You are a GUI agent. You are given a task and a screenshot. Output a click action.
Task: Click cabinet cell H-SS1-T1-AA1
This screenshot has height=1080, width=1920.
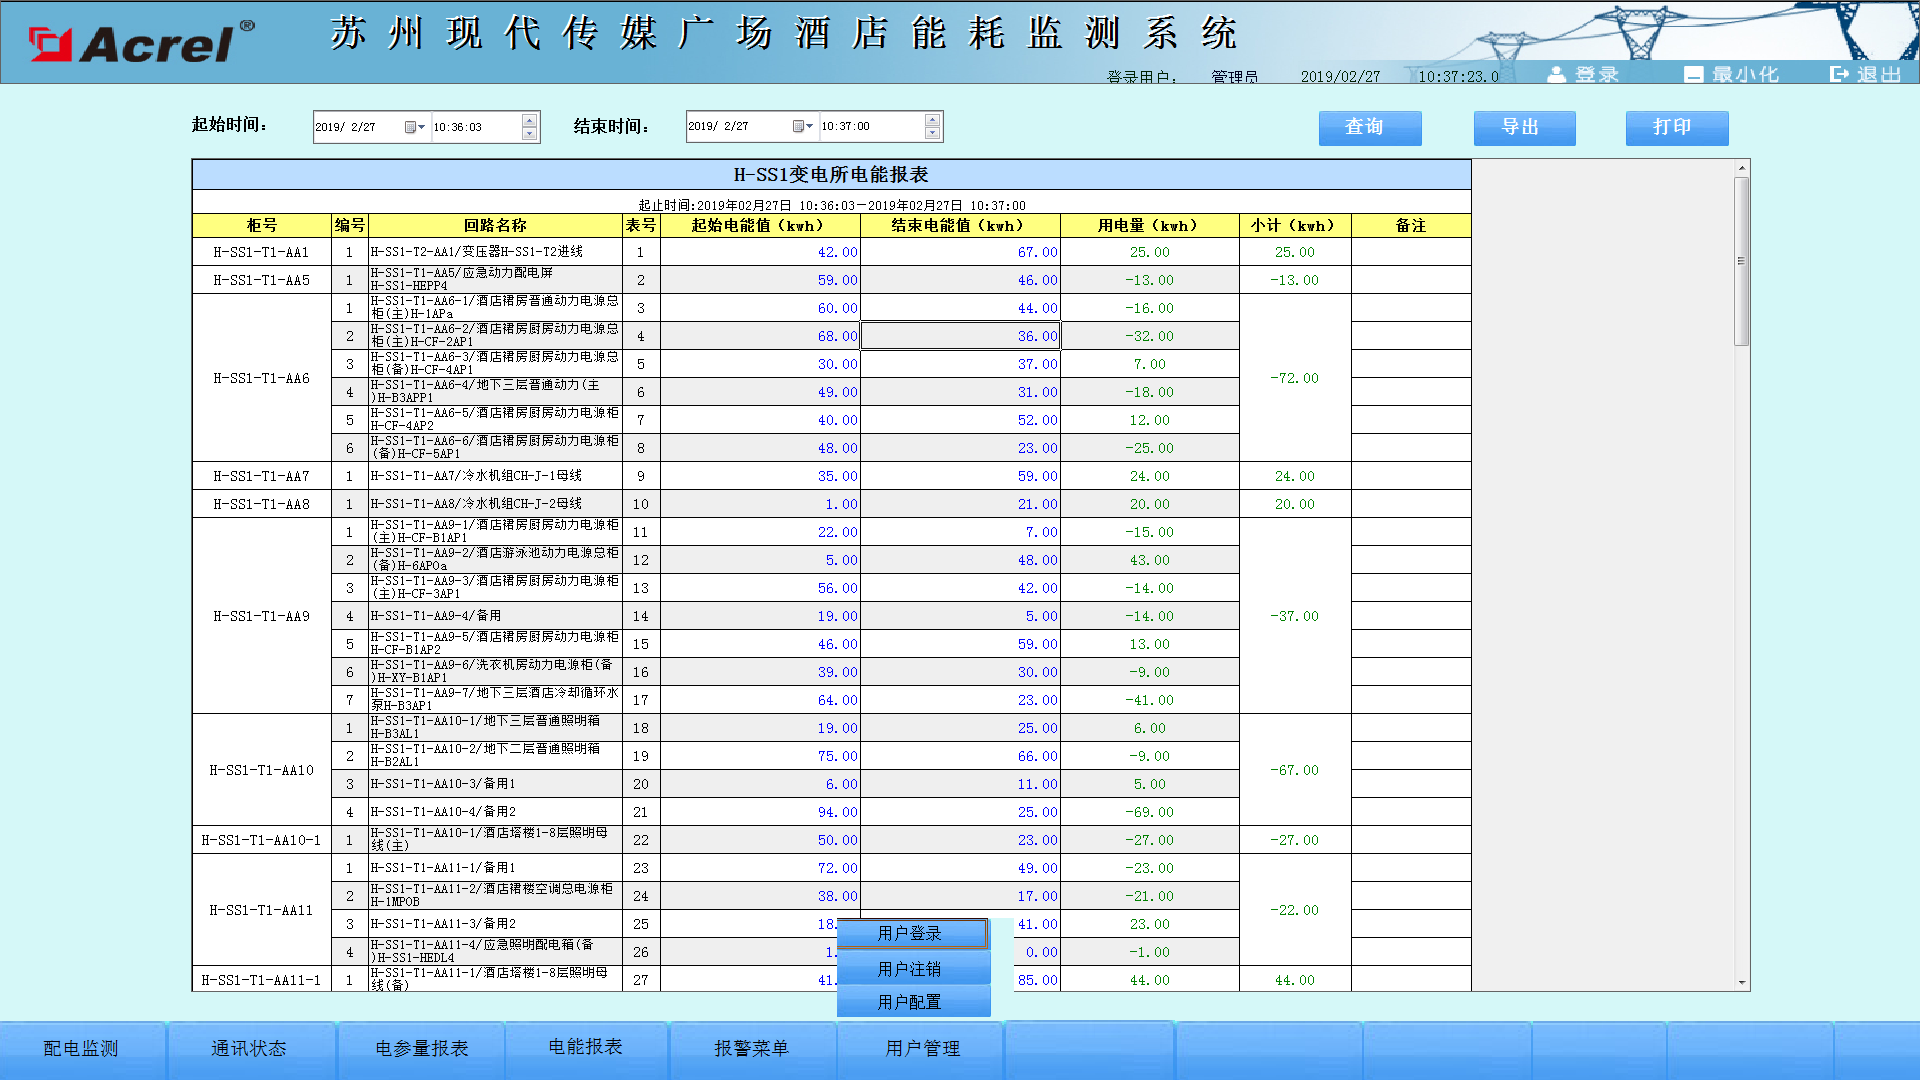tap(262, 252)
